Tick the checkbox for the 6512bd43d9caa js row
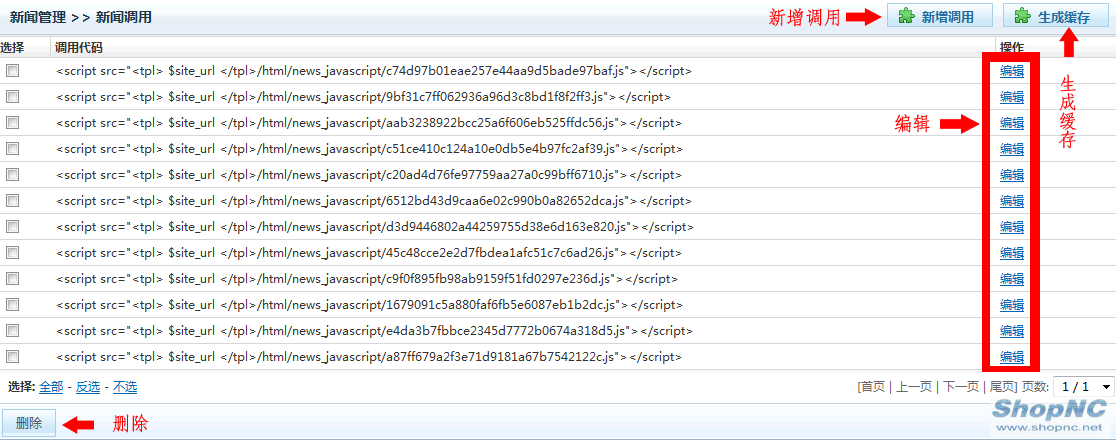The image size is (1116, 442). pyautogui.click(x=13, y=201)
